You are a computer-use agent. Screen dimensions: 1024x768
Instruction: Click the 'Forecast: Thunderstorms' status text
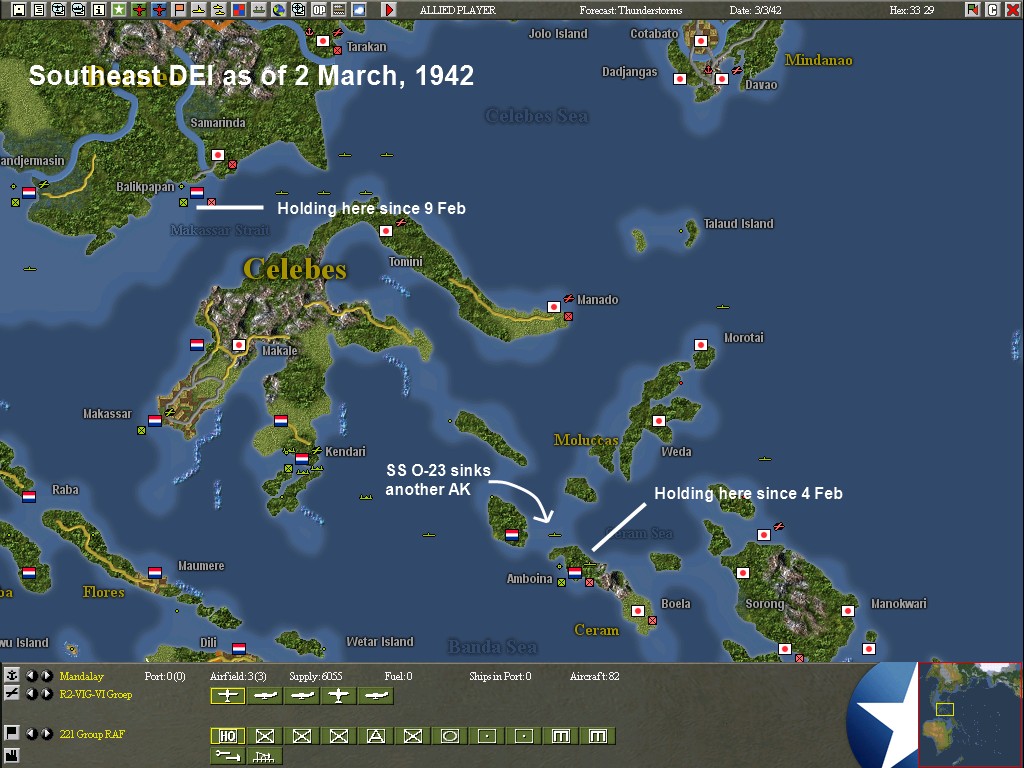[631, 10]
